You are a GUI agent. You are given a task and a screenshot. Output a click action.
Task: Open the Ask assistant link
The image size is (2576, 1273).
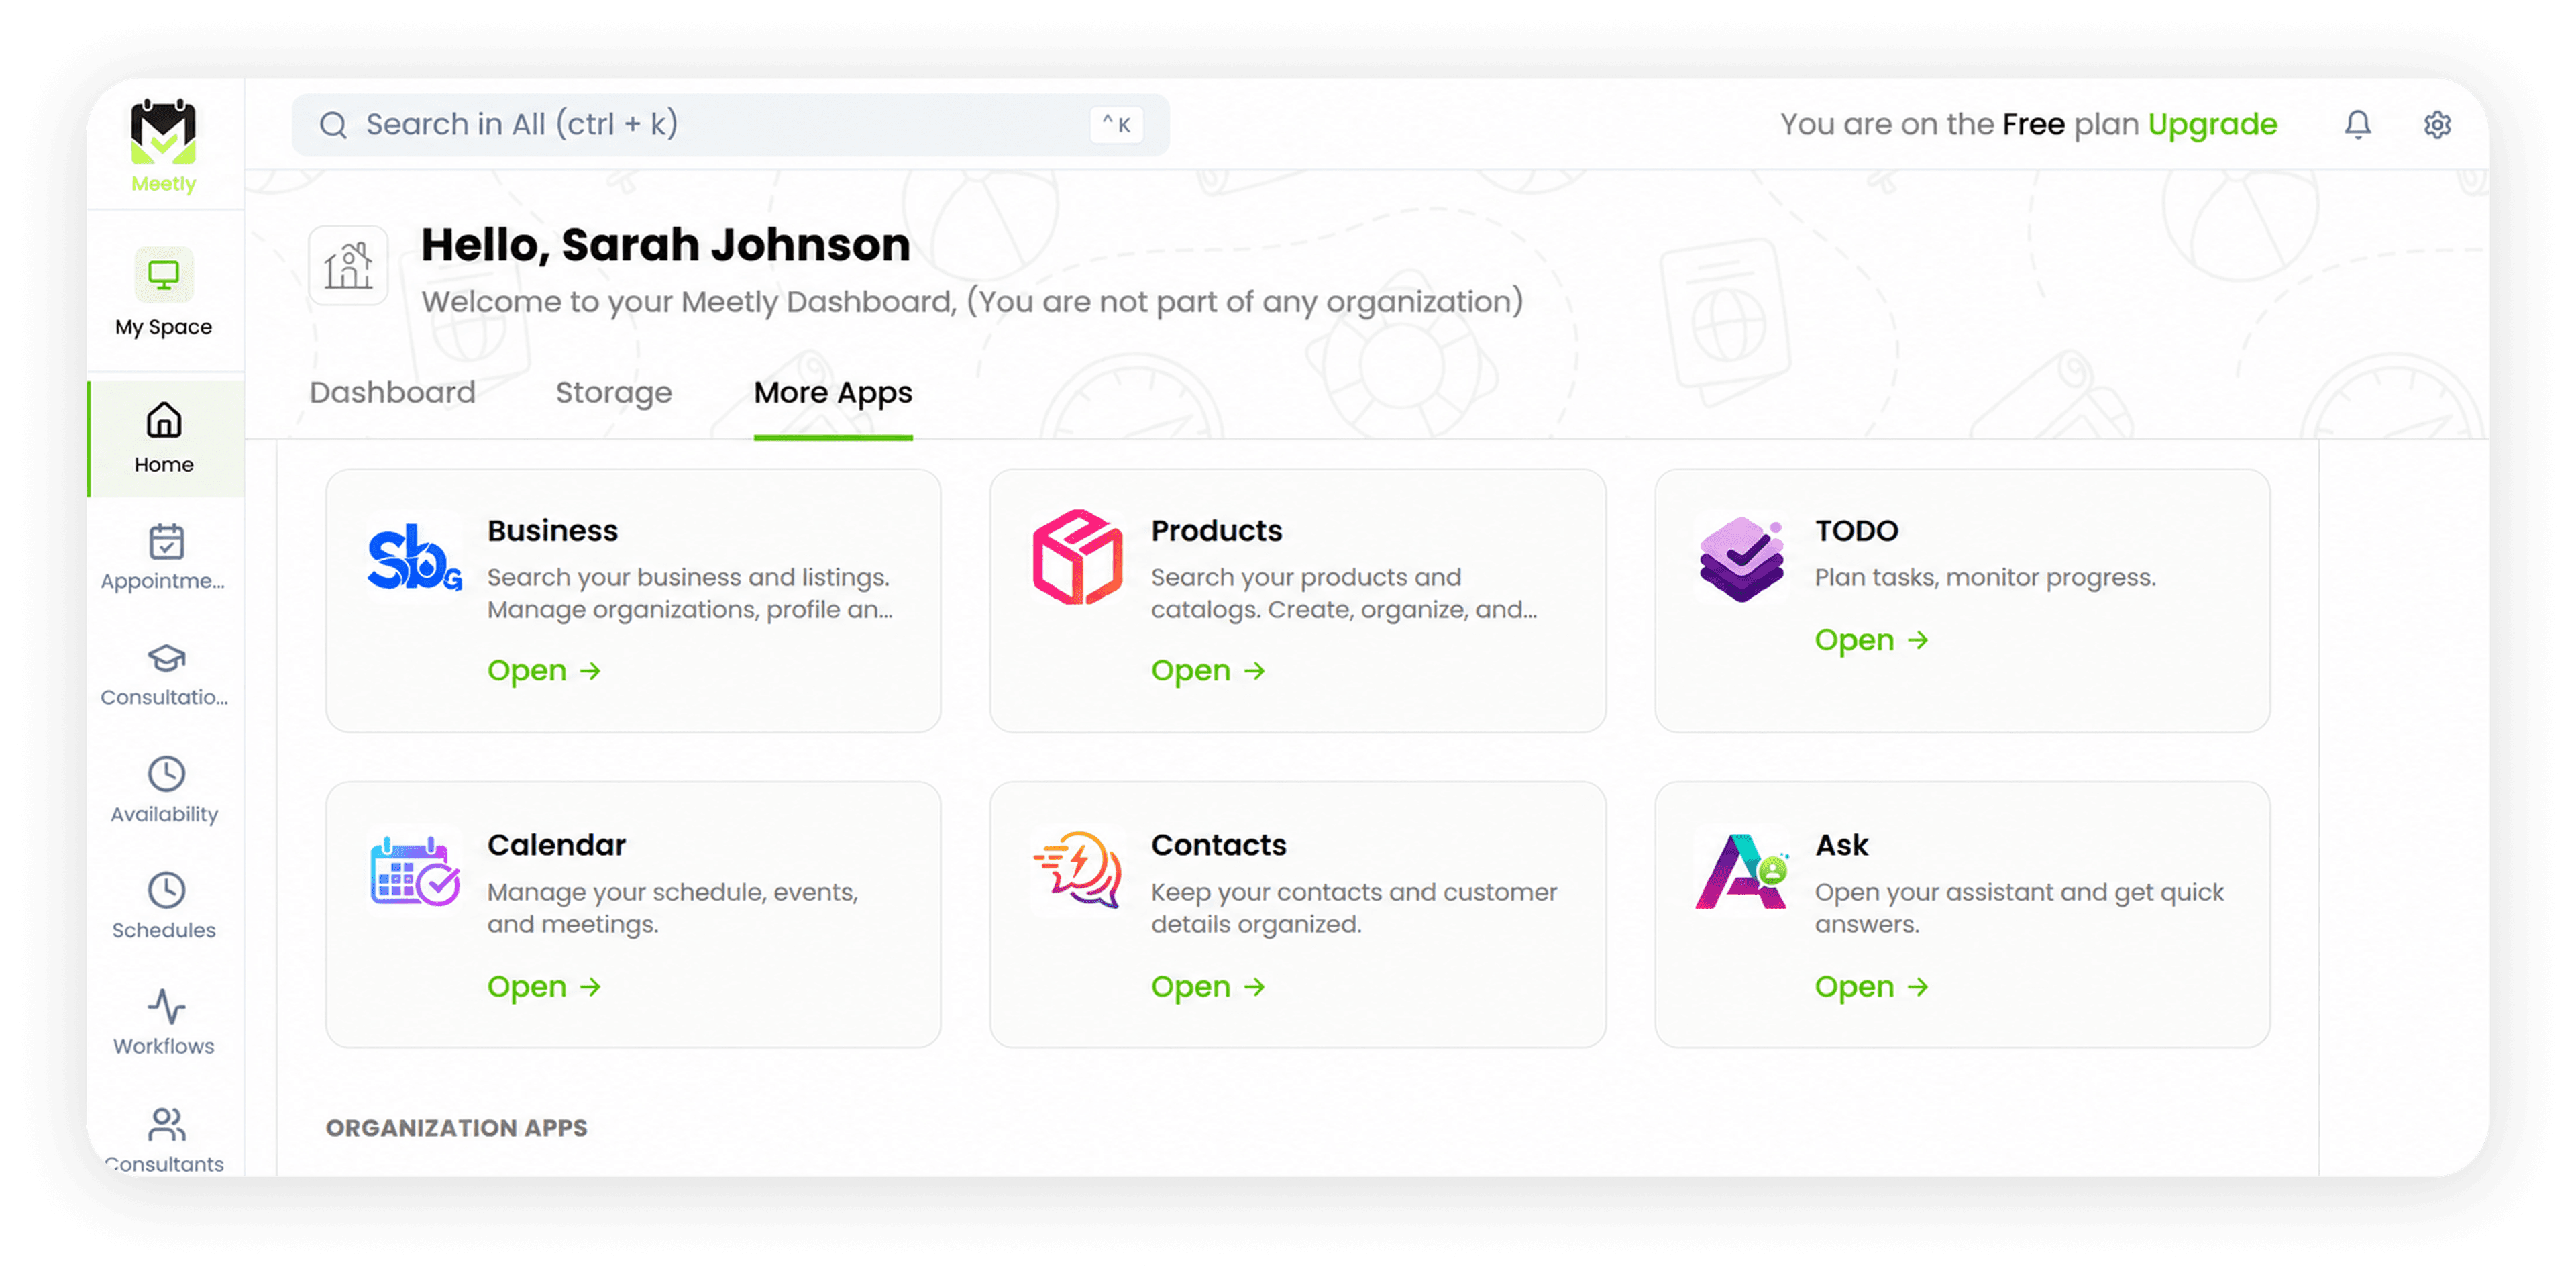[1871, 987]
